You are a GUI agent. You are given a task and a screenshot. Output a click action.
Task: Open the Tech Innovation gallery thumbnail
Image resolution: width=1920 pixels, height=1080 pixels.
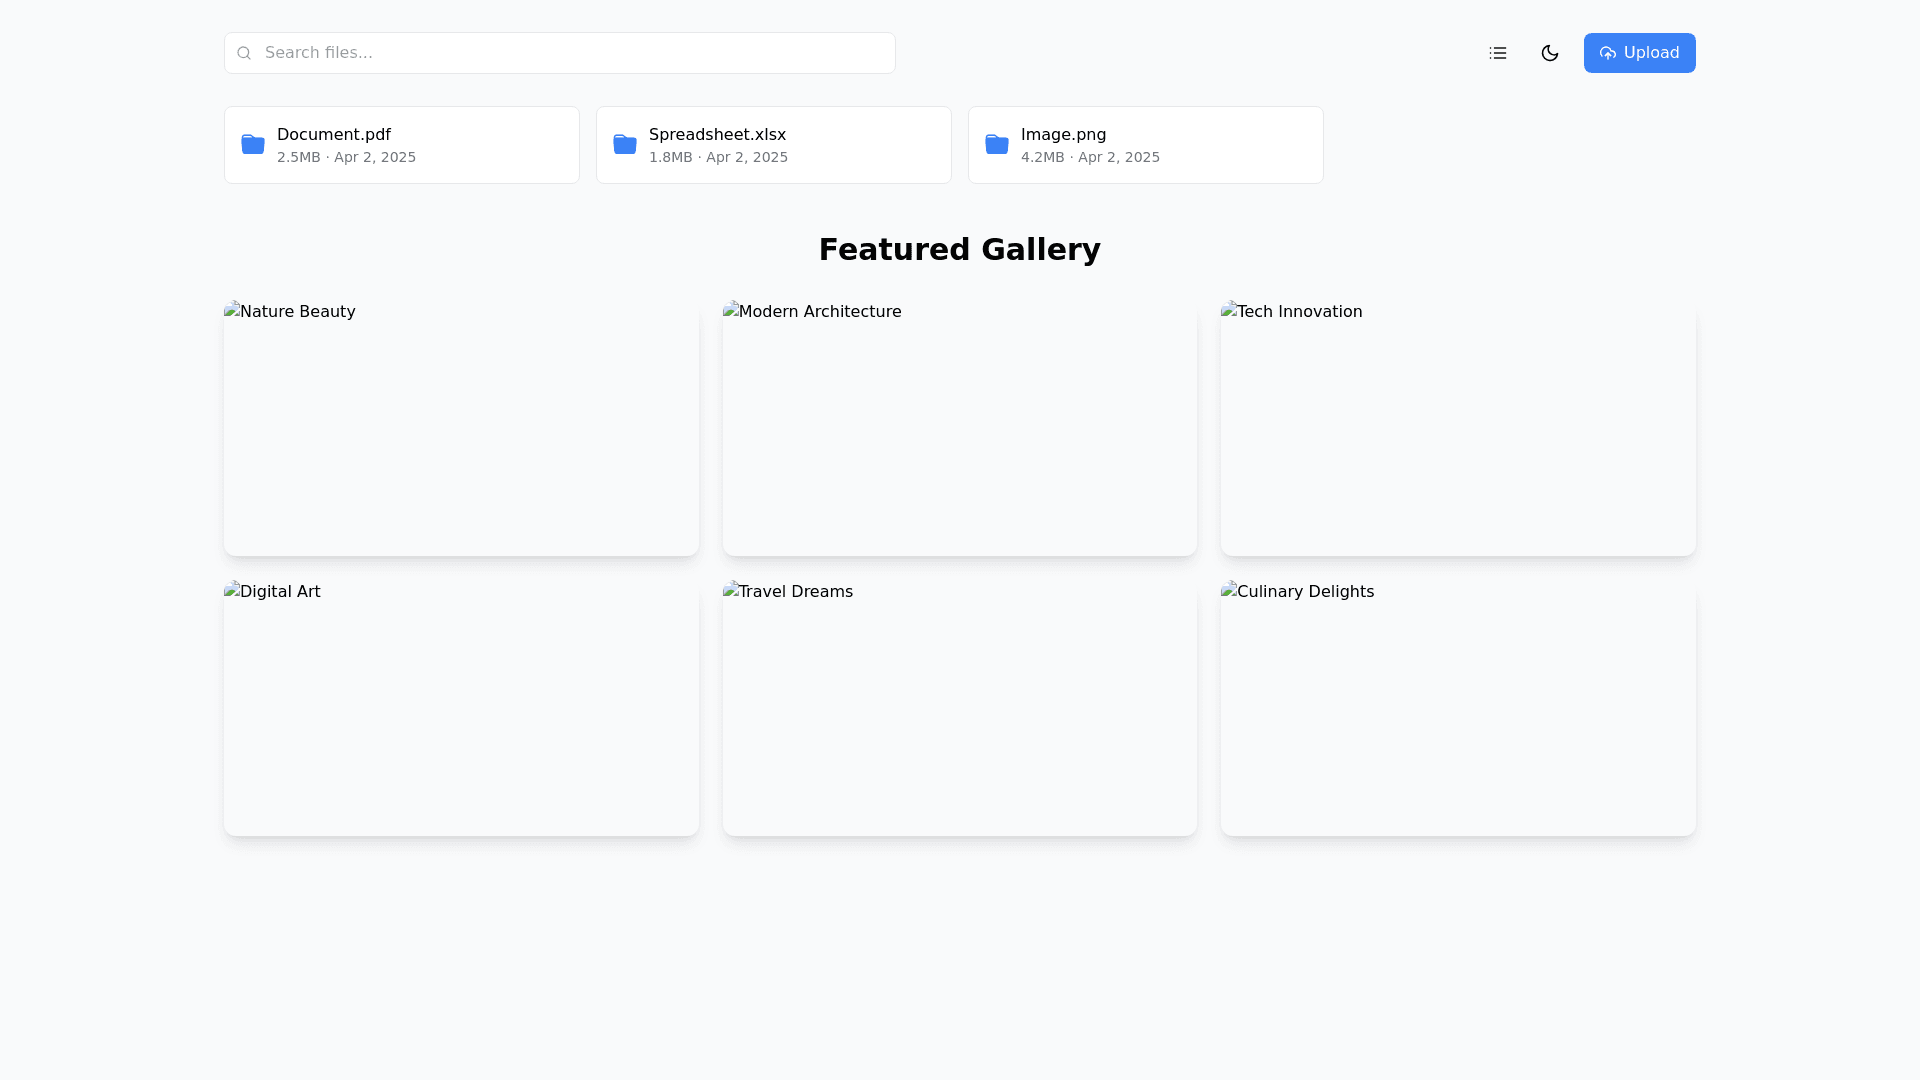coord(1457,428)
